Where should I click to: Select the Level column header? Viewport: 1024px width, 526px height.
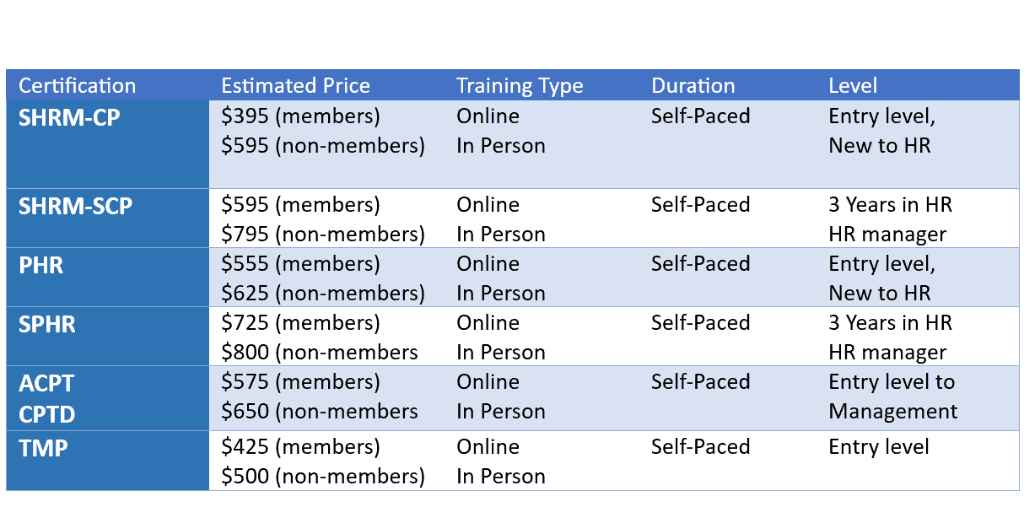[852, 86]
